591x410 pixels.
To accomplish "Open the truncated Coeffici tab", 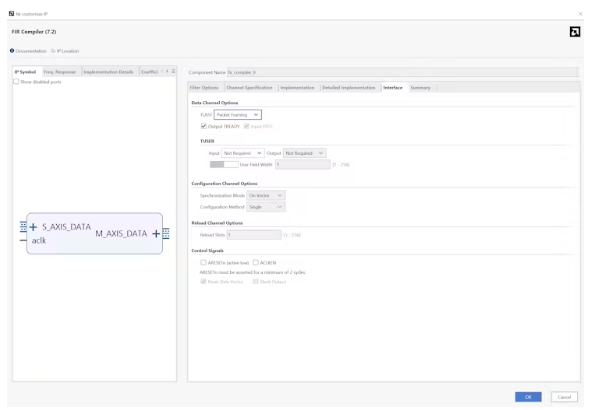I will click(x=149, y=72).
